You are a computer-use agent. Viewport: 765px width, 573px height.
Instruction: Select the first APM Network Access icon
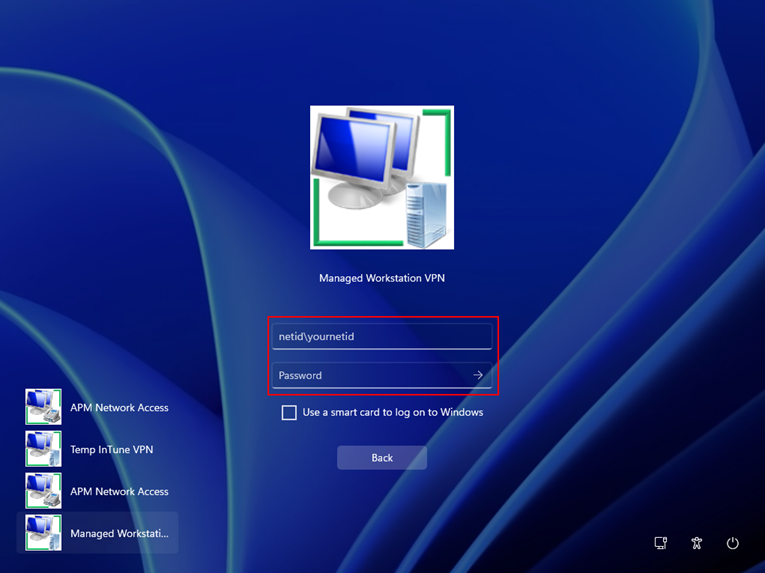tap(43, 407)
